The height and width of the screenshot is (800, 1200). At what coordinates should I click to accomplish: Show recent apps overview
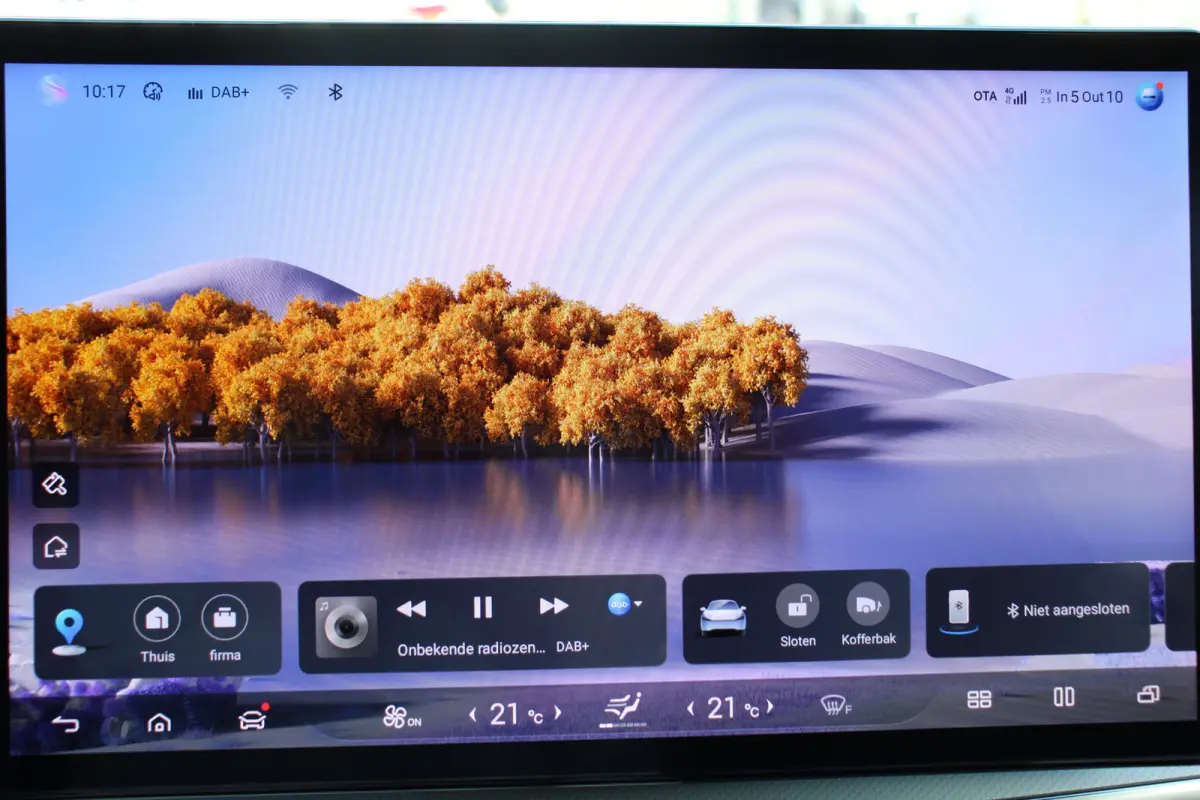pos(1148,694)
